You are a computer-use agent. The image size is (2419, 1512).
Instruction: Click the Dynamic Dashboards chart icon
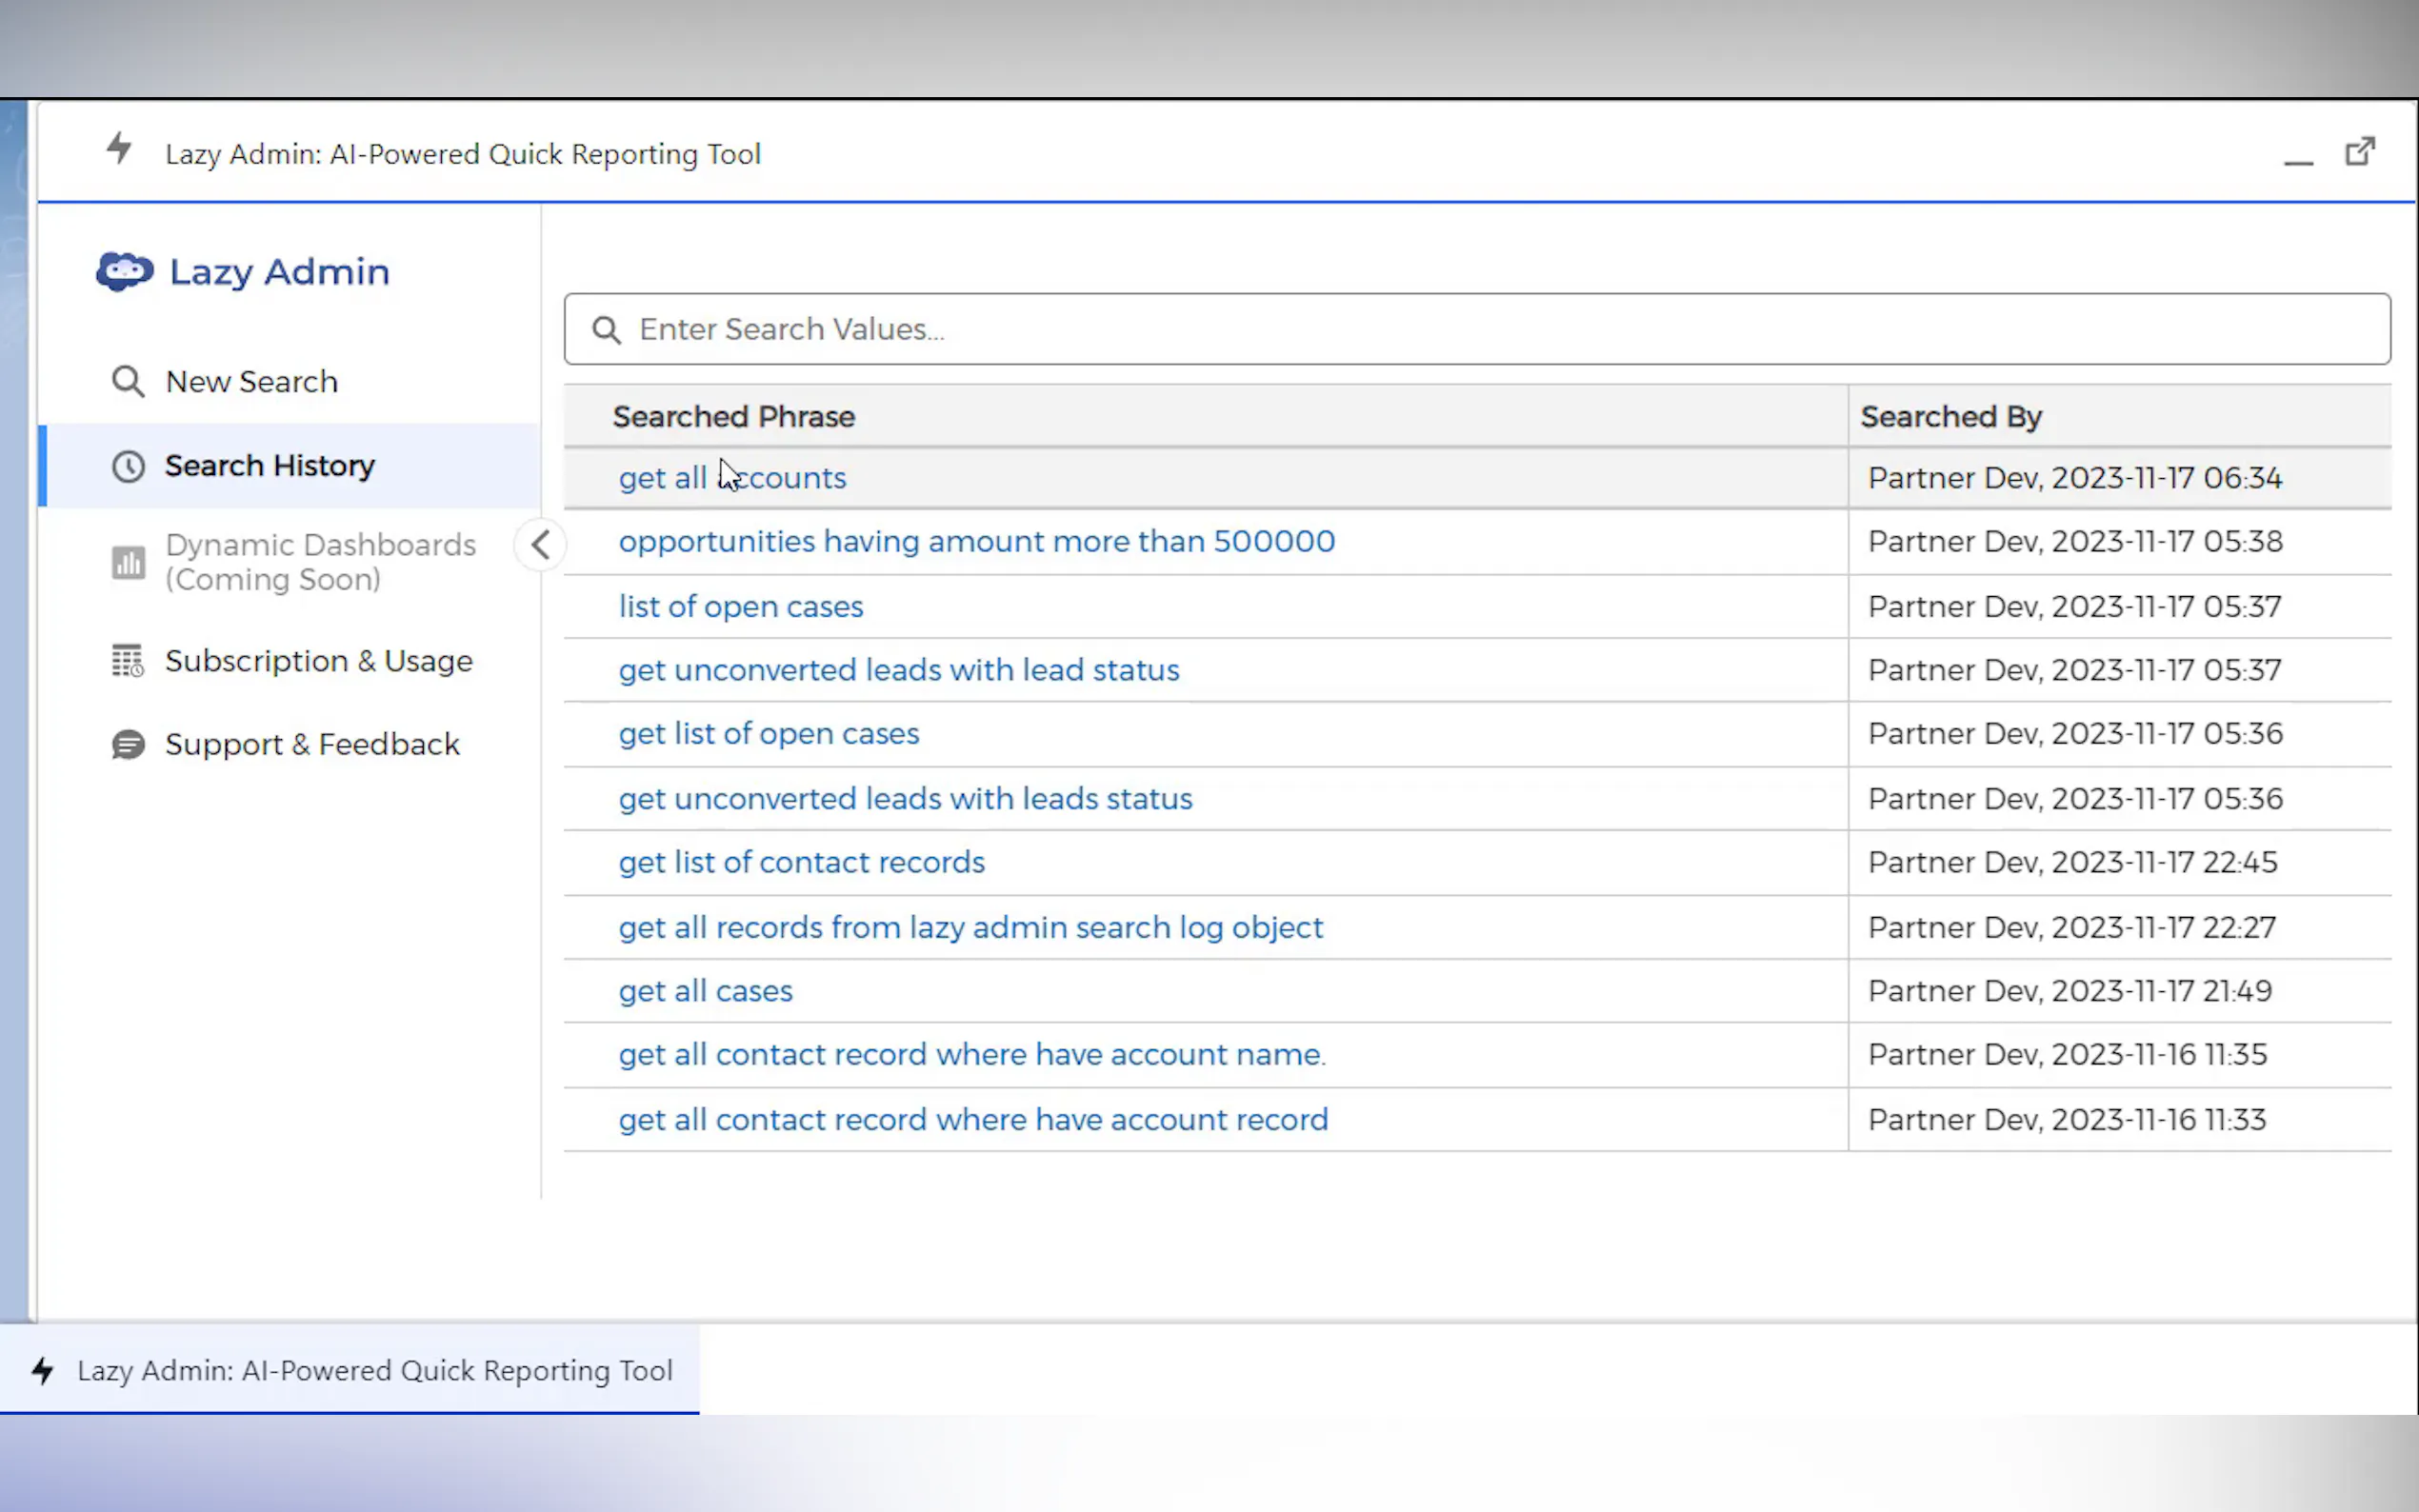(128, 562)
